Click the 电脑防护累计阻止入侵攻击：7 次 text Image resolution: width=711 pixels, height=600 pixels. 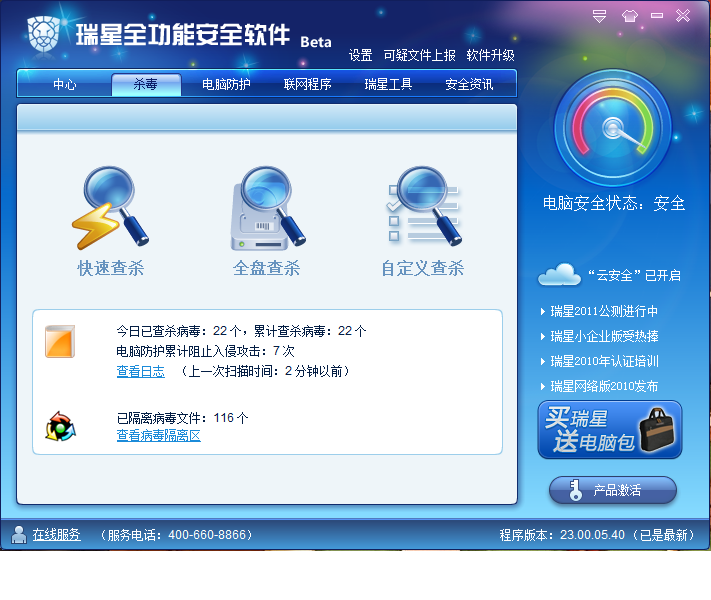(205, 351)
